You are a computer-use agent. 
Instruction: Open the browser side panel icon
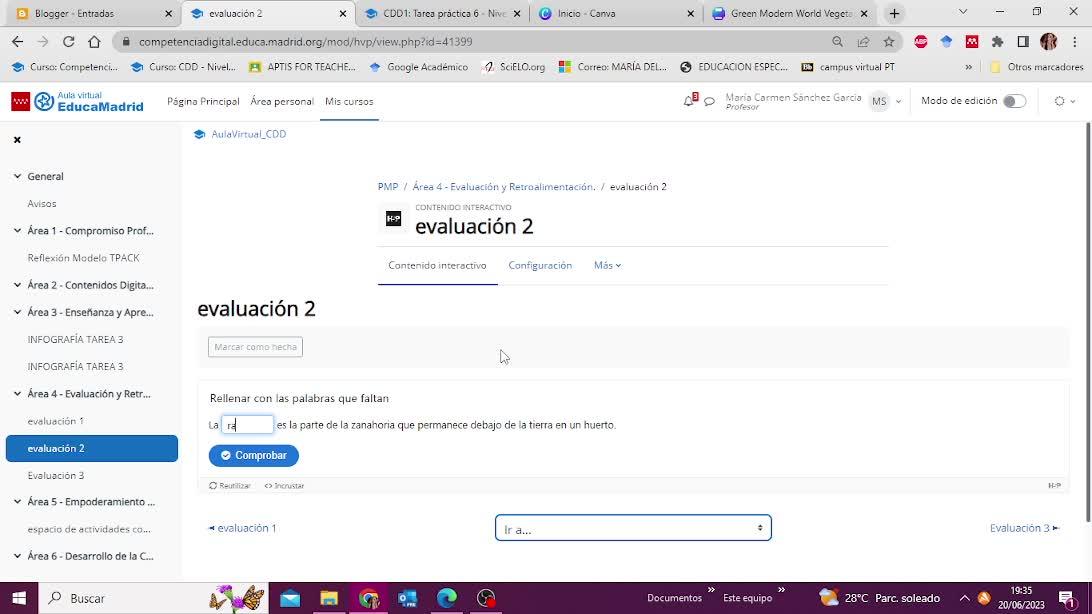[1023, 42]
